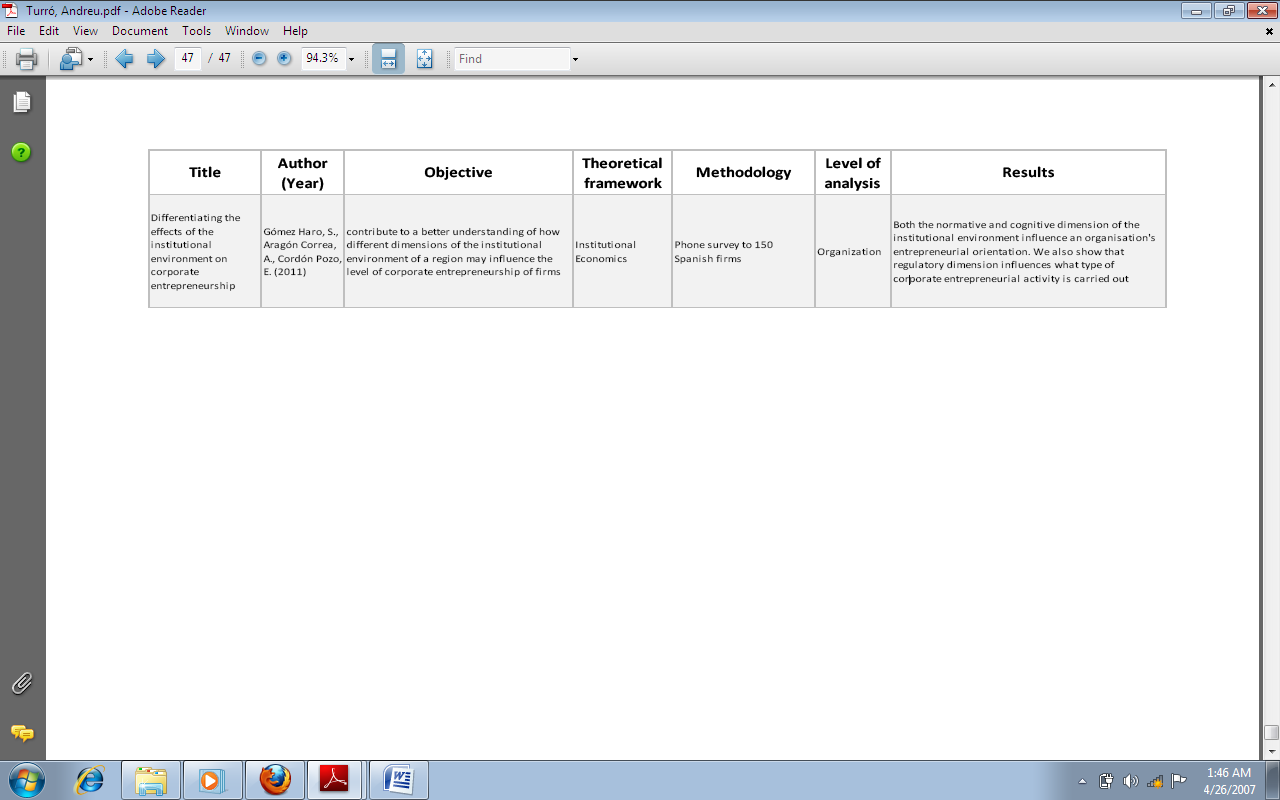Minimize the Adobe Reader window
This screenshot has height=800, width=1280.
click(x=1196, y=10)
